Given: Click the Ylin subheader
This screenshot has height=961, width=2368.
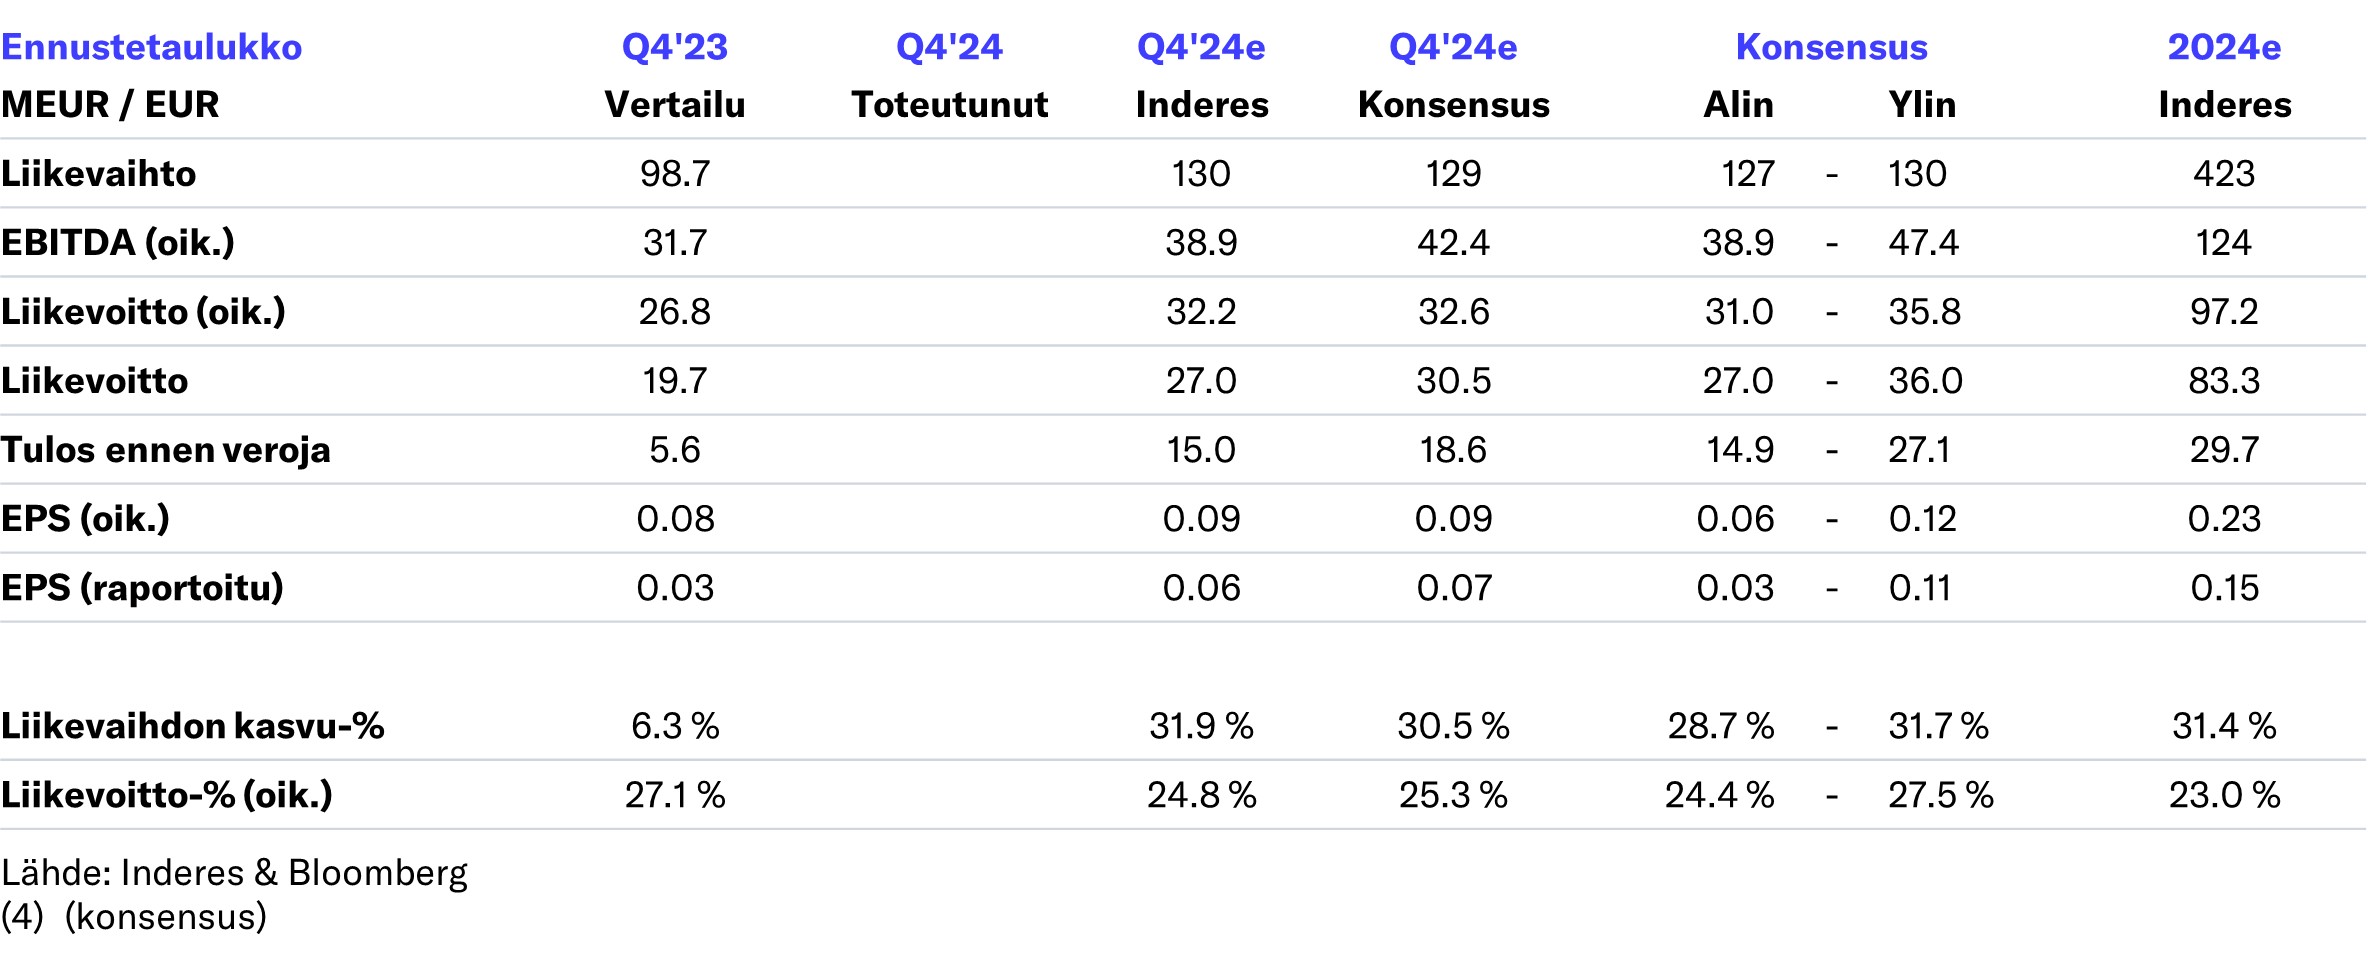Looking at the screenshot, I should [x=1921, y=104].
